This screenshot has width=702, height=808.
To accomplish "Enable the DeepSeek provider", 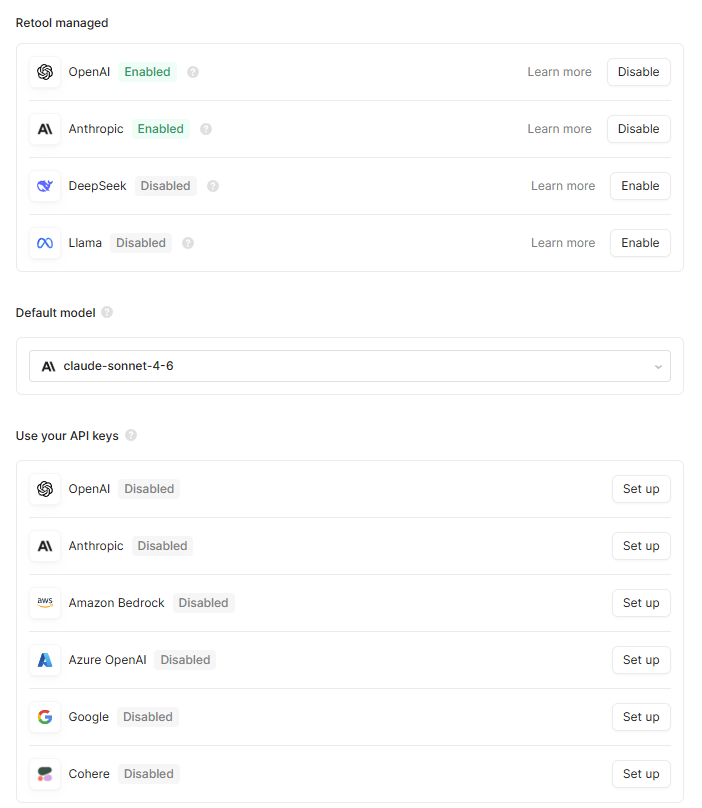I will pos(640,186).
